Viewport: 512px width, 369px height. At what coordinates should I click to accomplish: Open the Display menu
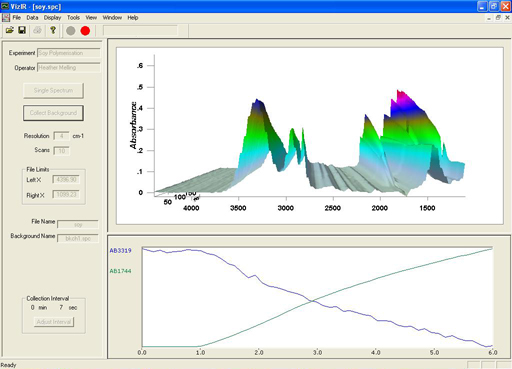(x=52, y=18)
